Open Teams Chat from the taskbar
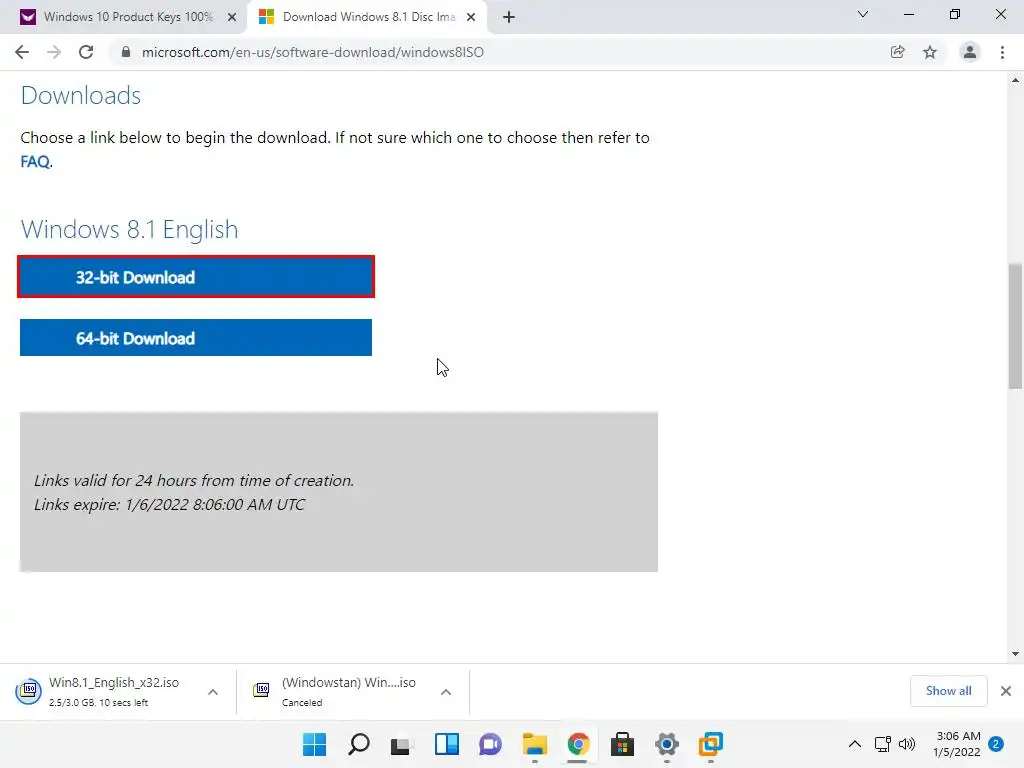1024x768 pixels. (x=490, y=744)
